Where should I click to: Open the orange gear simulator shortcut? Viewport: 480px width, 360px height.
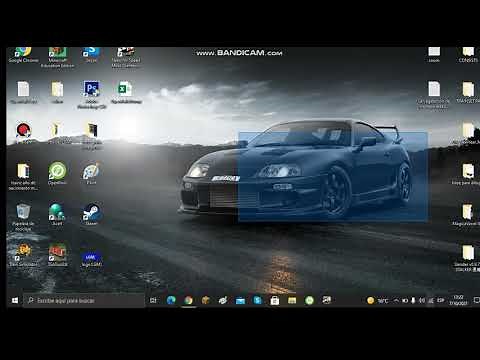coord(23,255)
